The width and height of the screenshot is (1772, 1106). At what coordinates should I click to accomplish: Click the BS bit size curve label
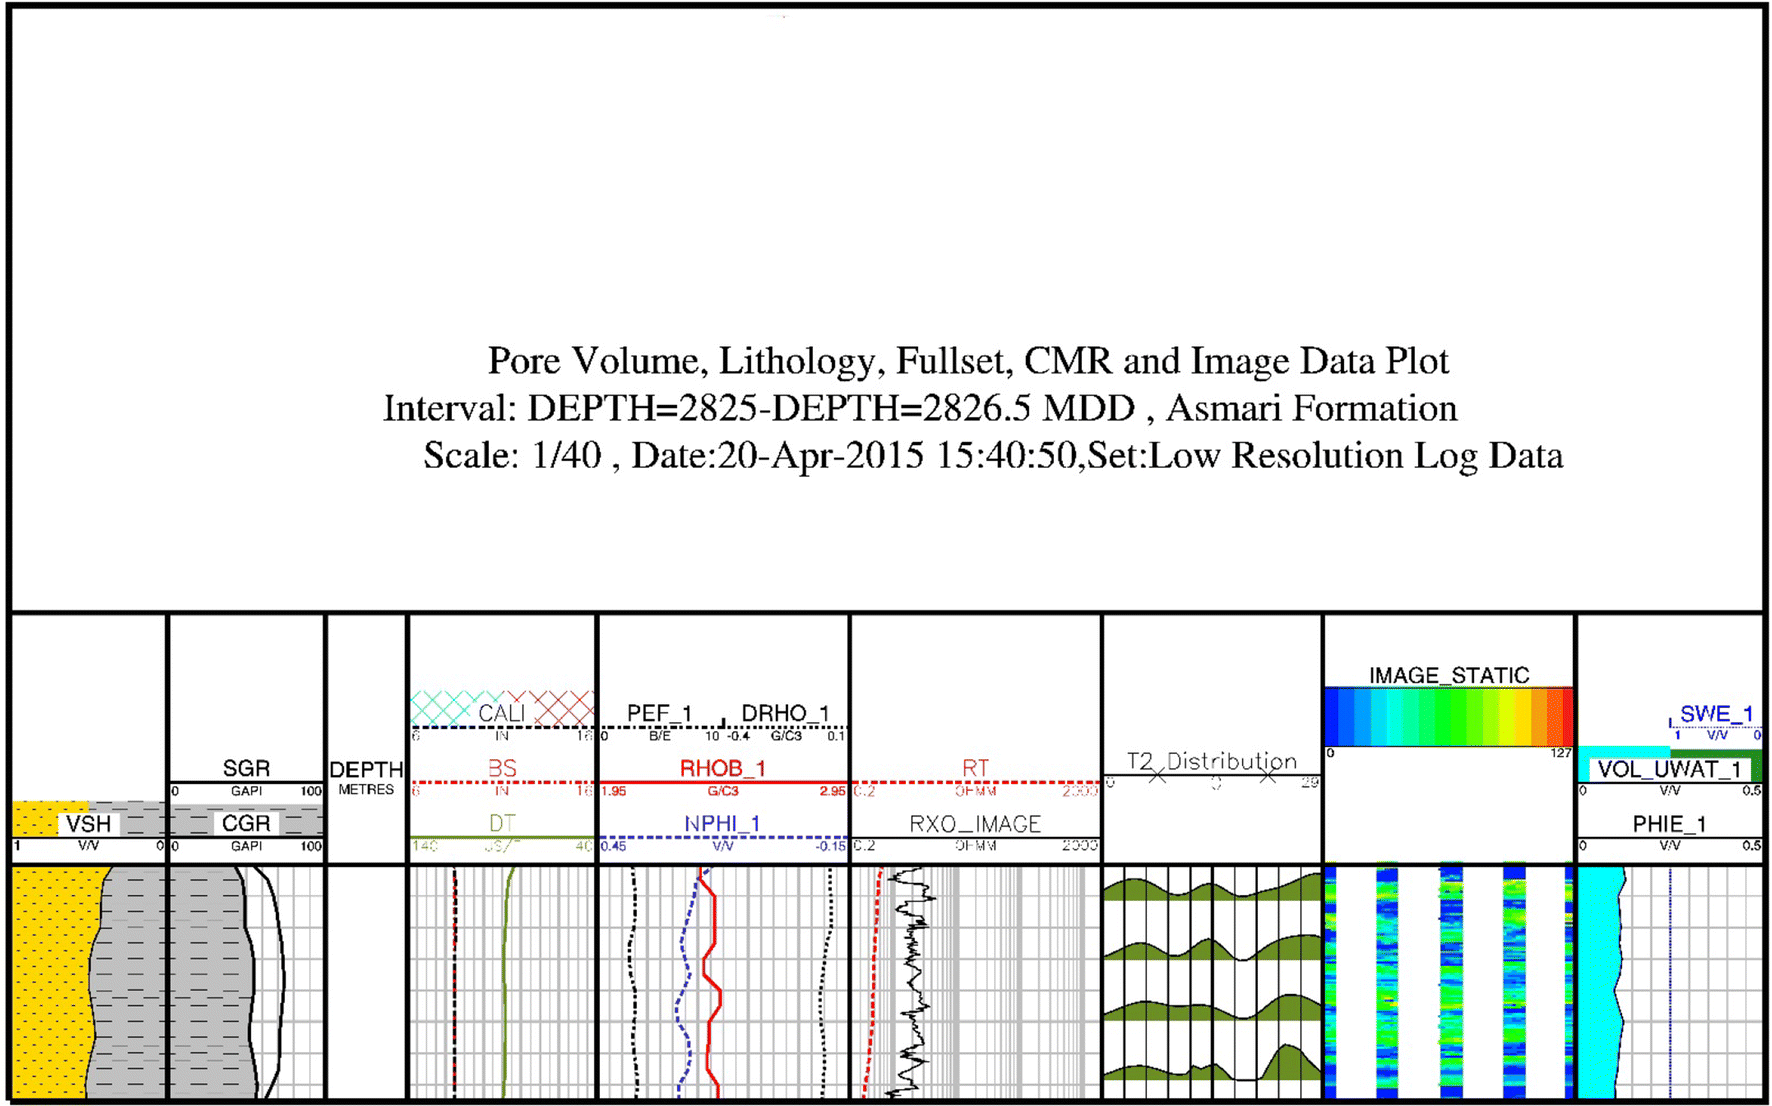(503, 769)
